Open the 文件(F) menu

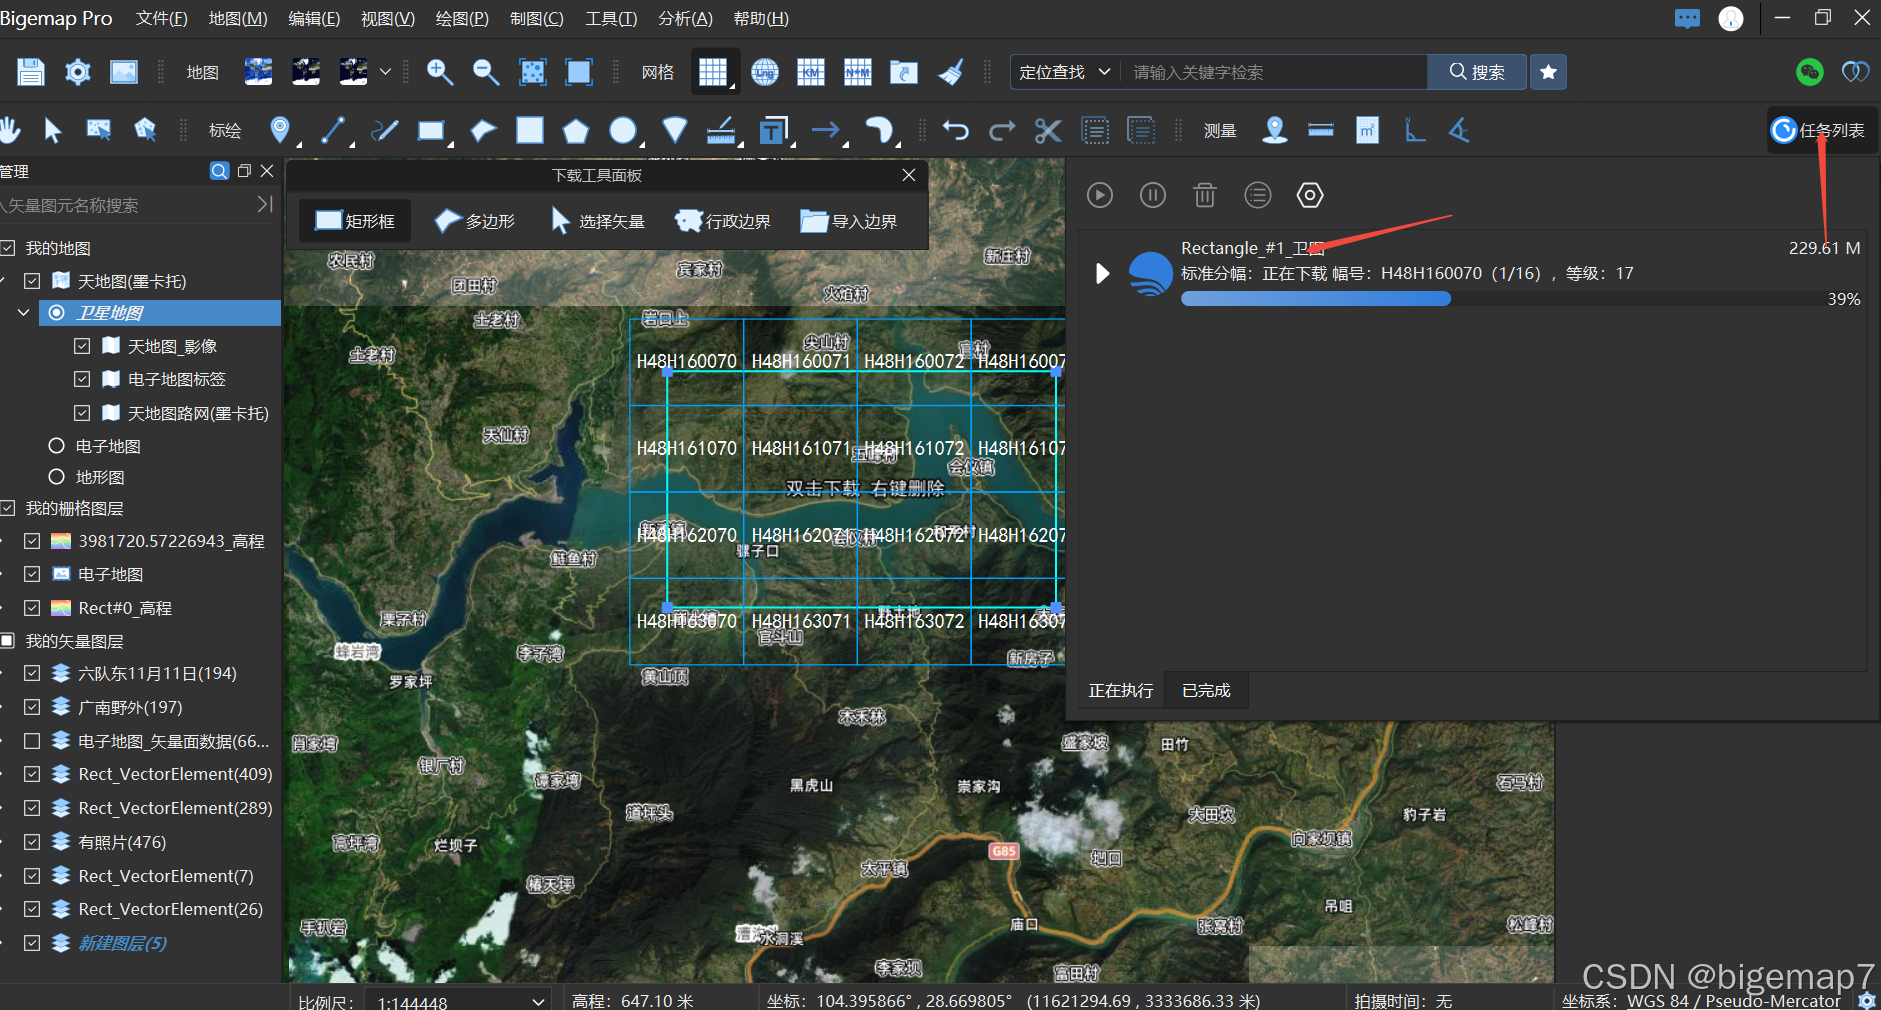tap(161, 19)
